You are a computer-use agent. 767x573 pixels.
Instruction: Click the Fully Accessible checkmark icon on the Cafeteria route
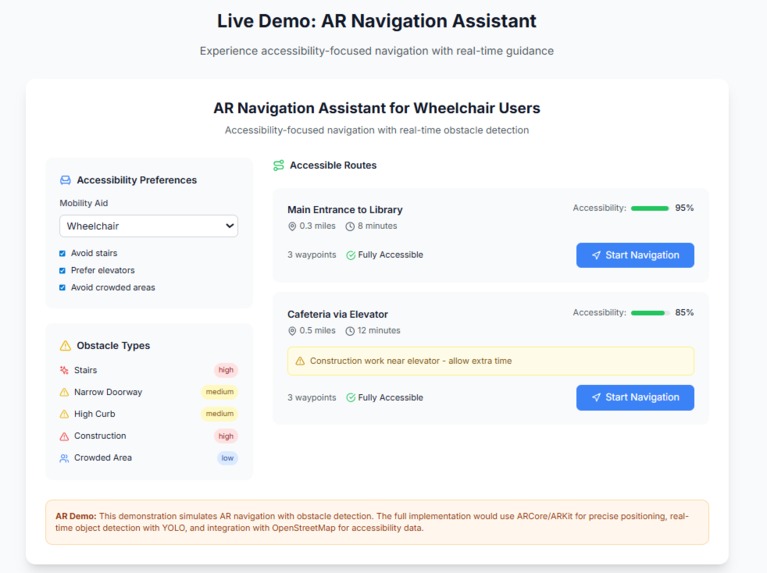pyautogui.click(x=351, y=397)
